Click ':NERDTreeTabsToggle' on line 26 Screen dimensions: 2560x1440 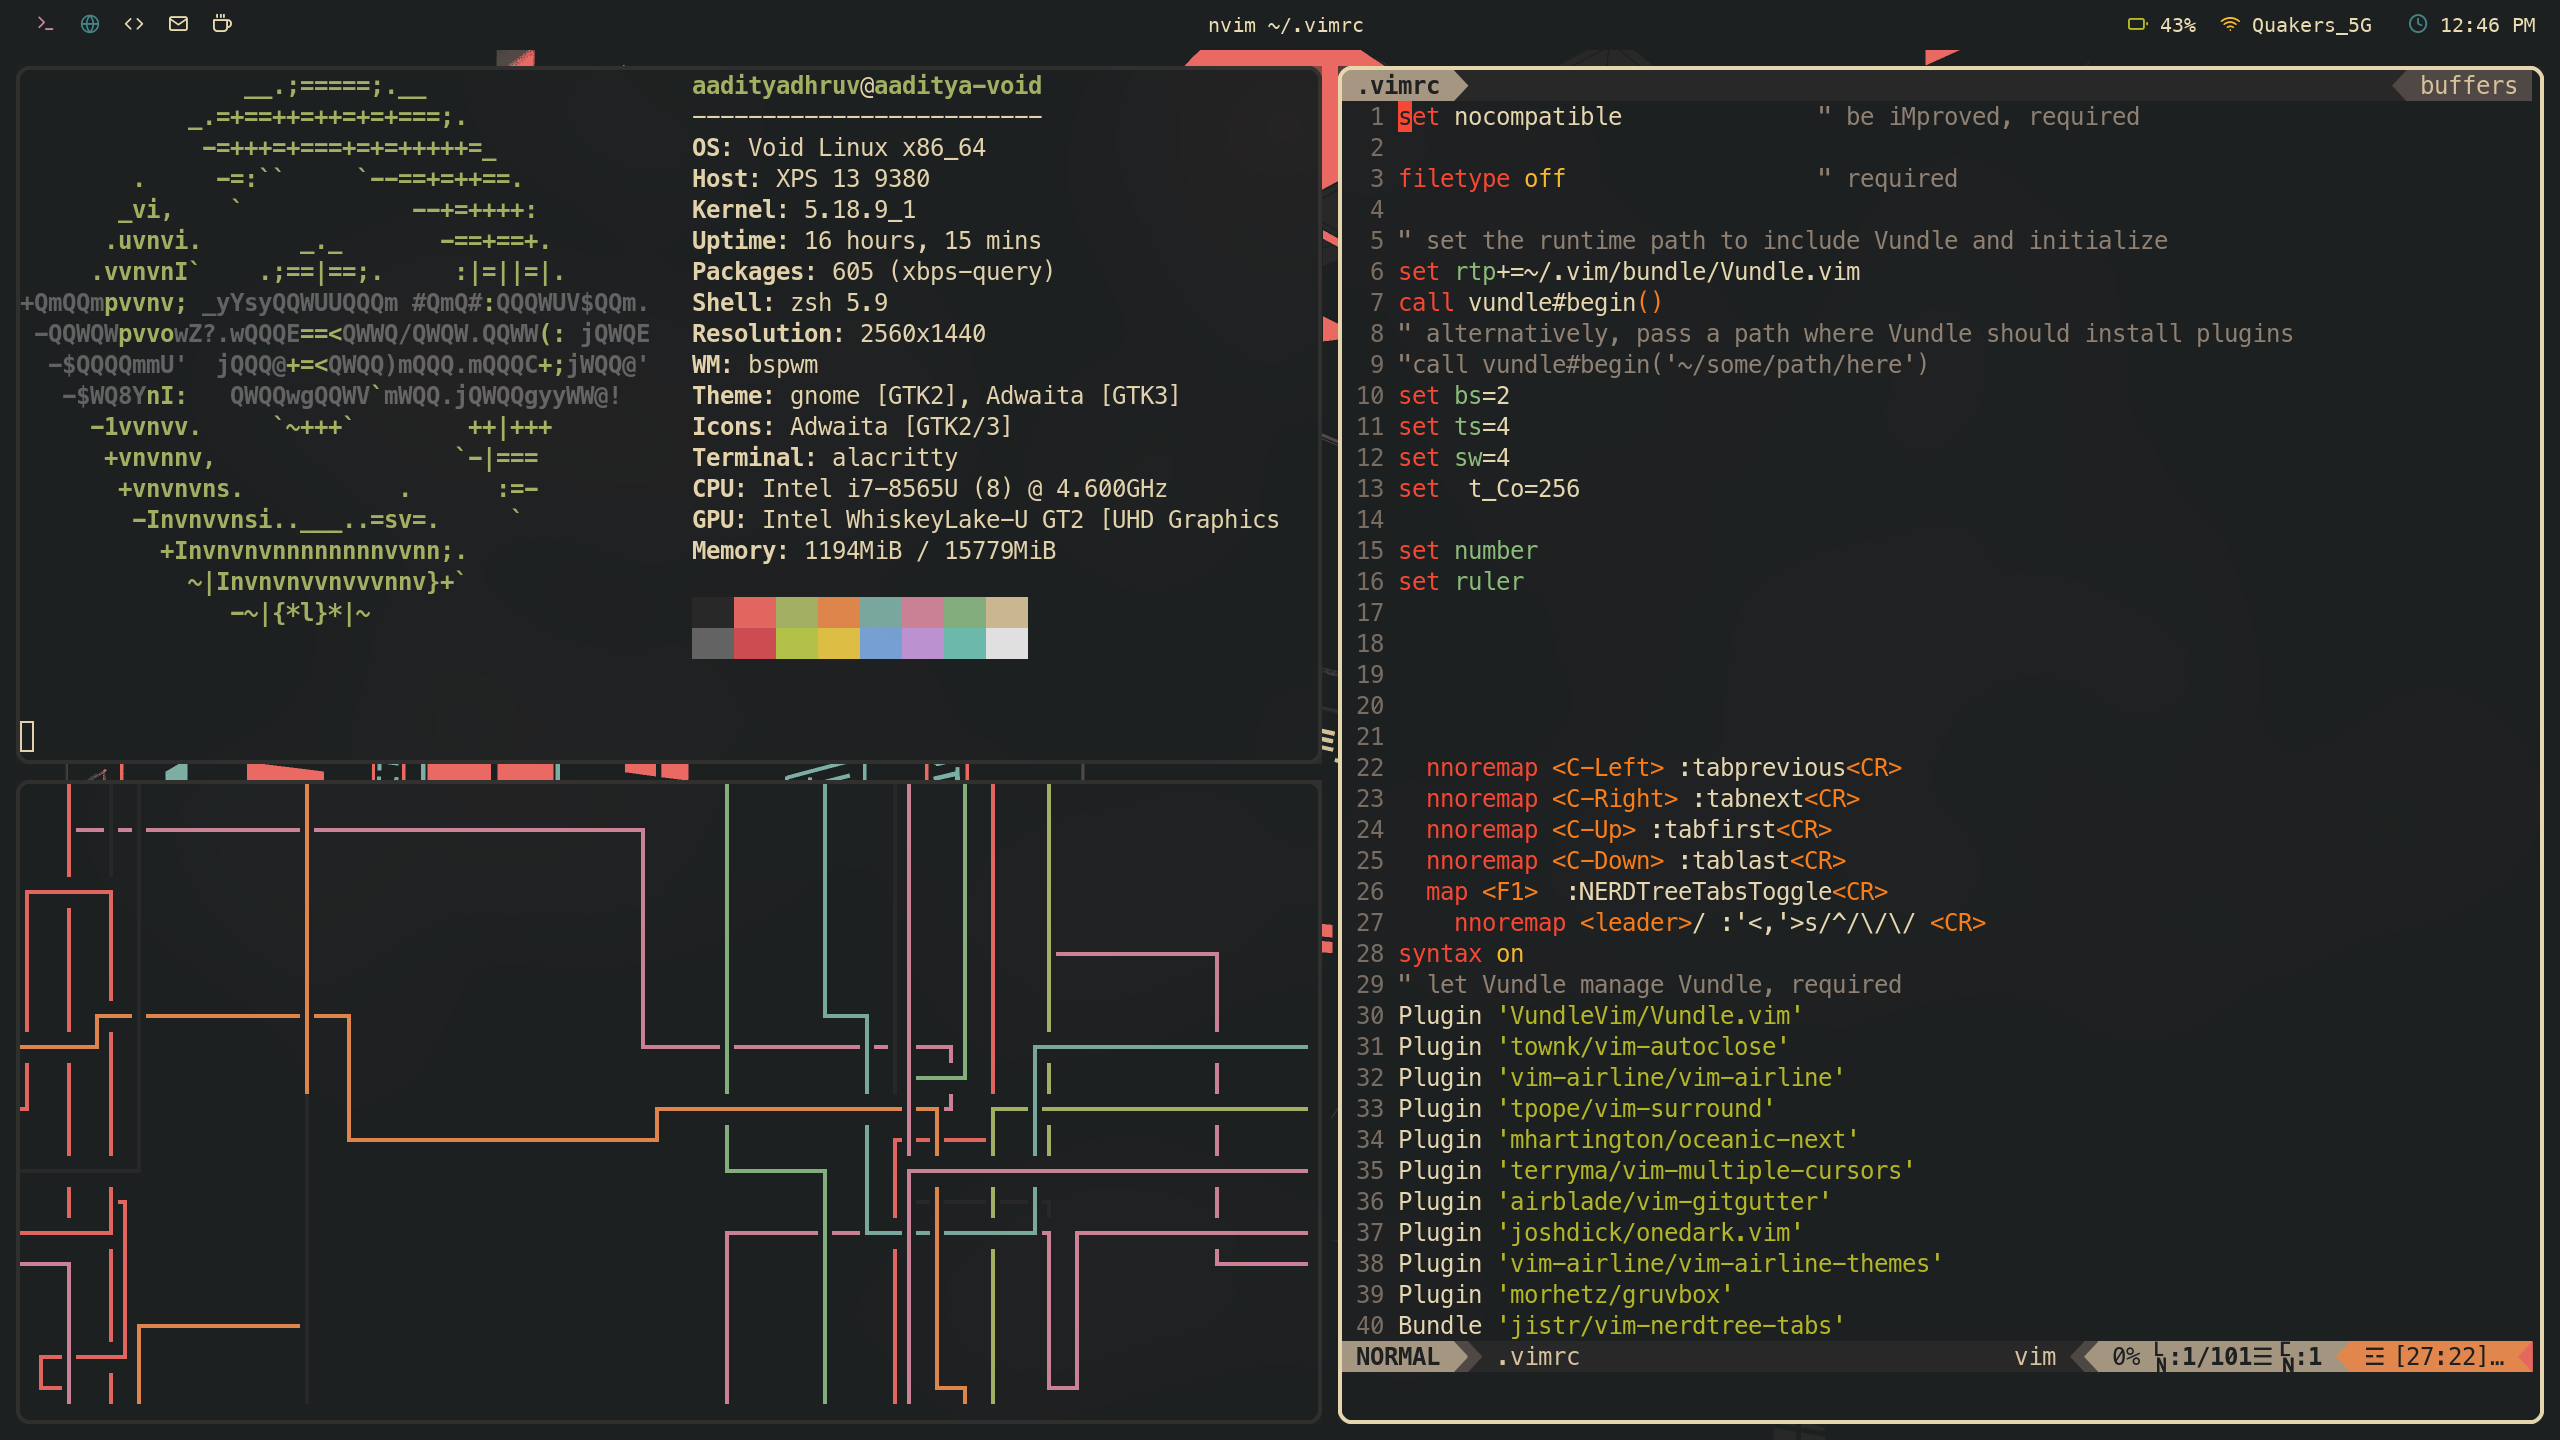coord(1699,892)
